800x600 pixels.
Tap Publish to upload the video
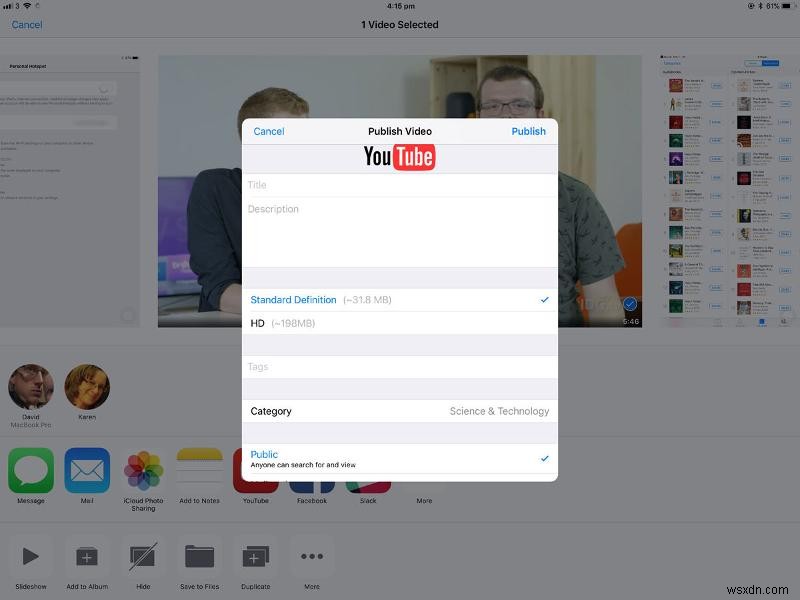point(528,131)
